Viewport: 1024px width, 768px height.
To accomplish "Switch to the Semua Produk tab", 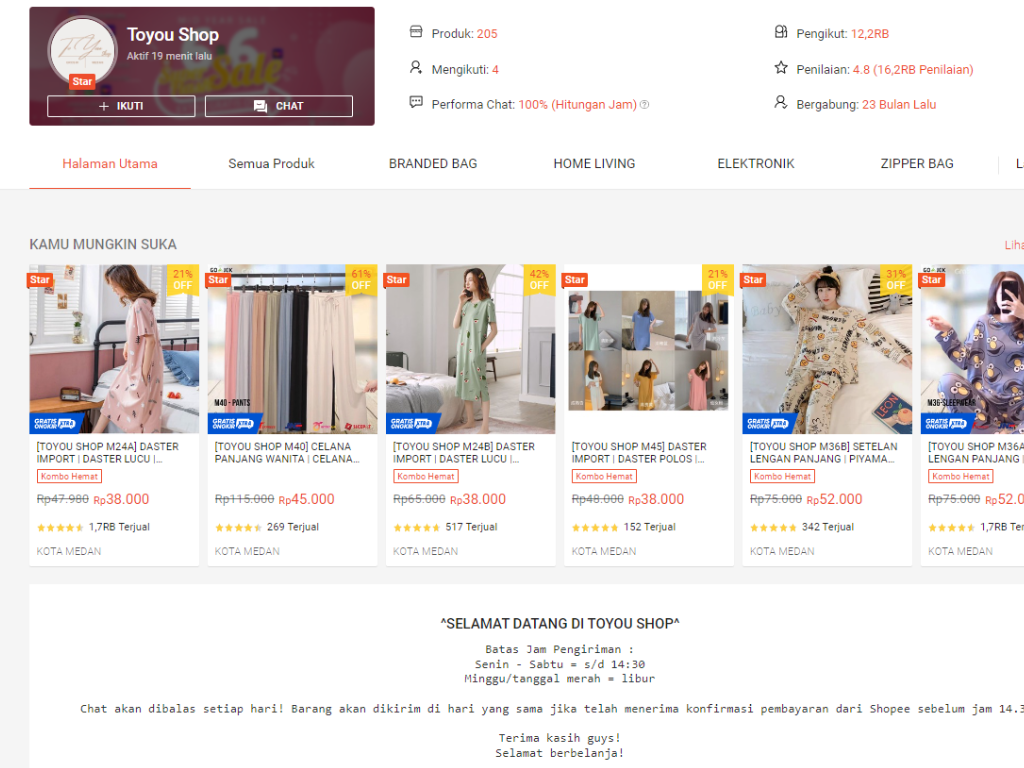I will pyautogui.click(x=271, y=164).
